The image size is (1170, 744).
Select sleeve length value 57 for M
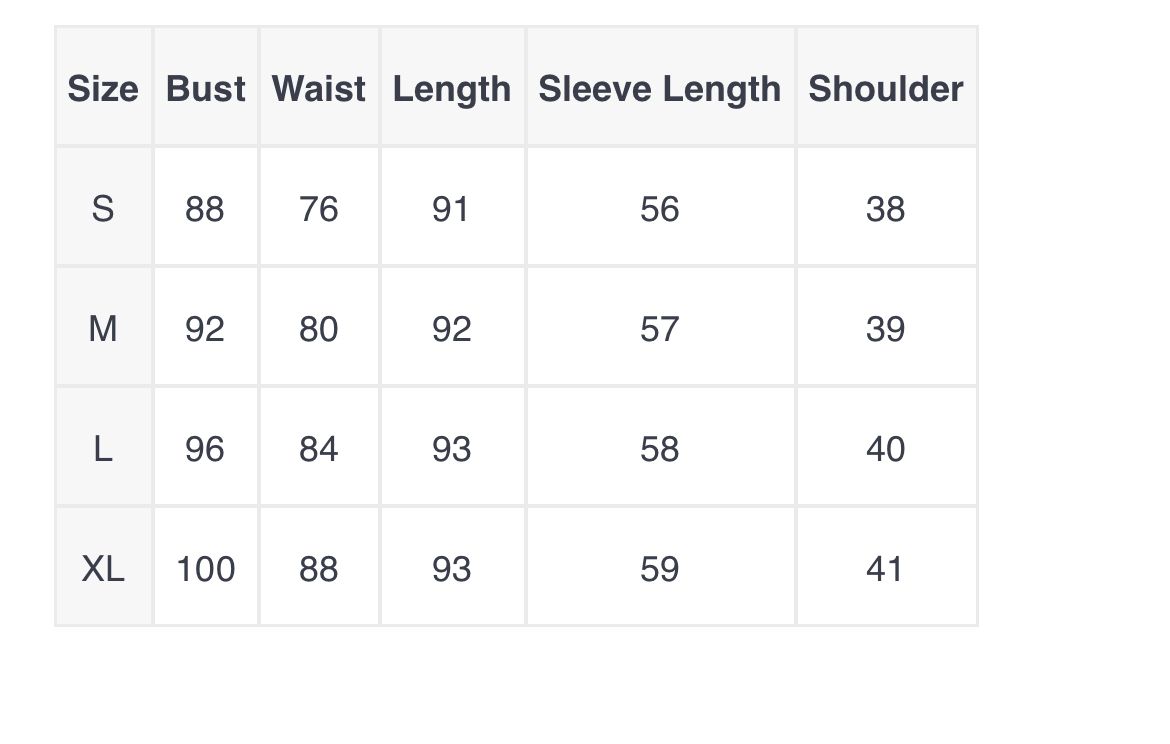coord(660,329)
